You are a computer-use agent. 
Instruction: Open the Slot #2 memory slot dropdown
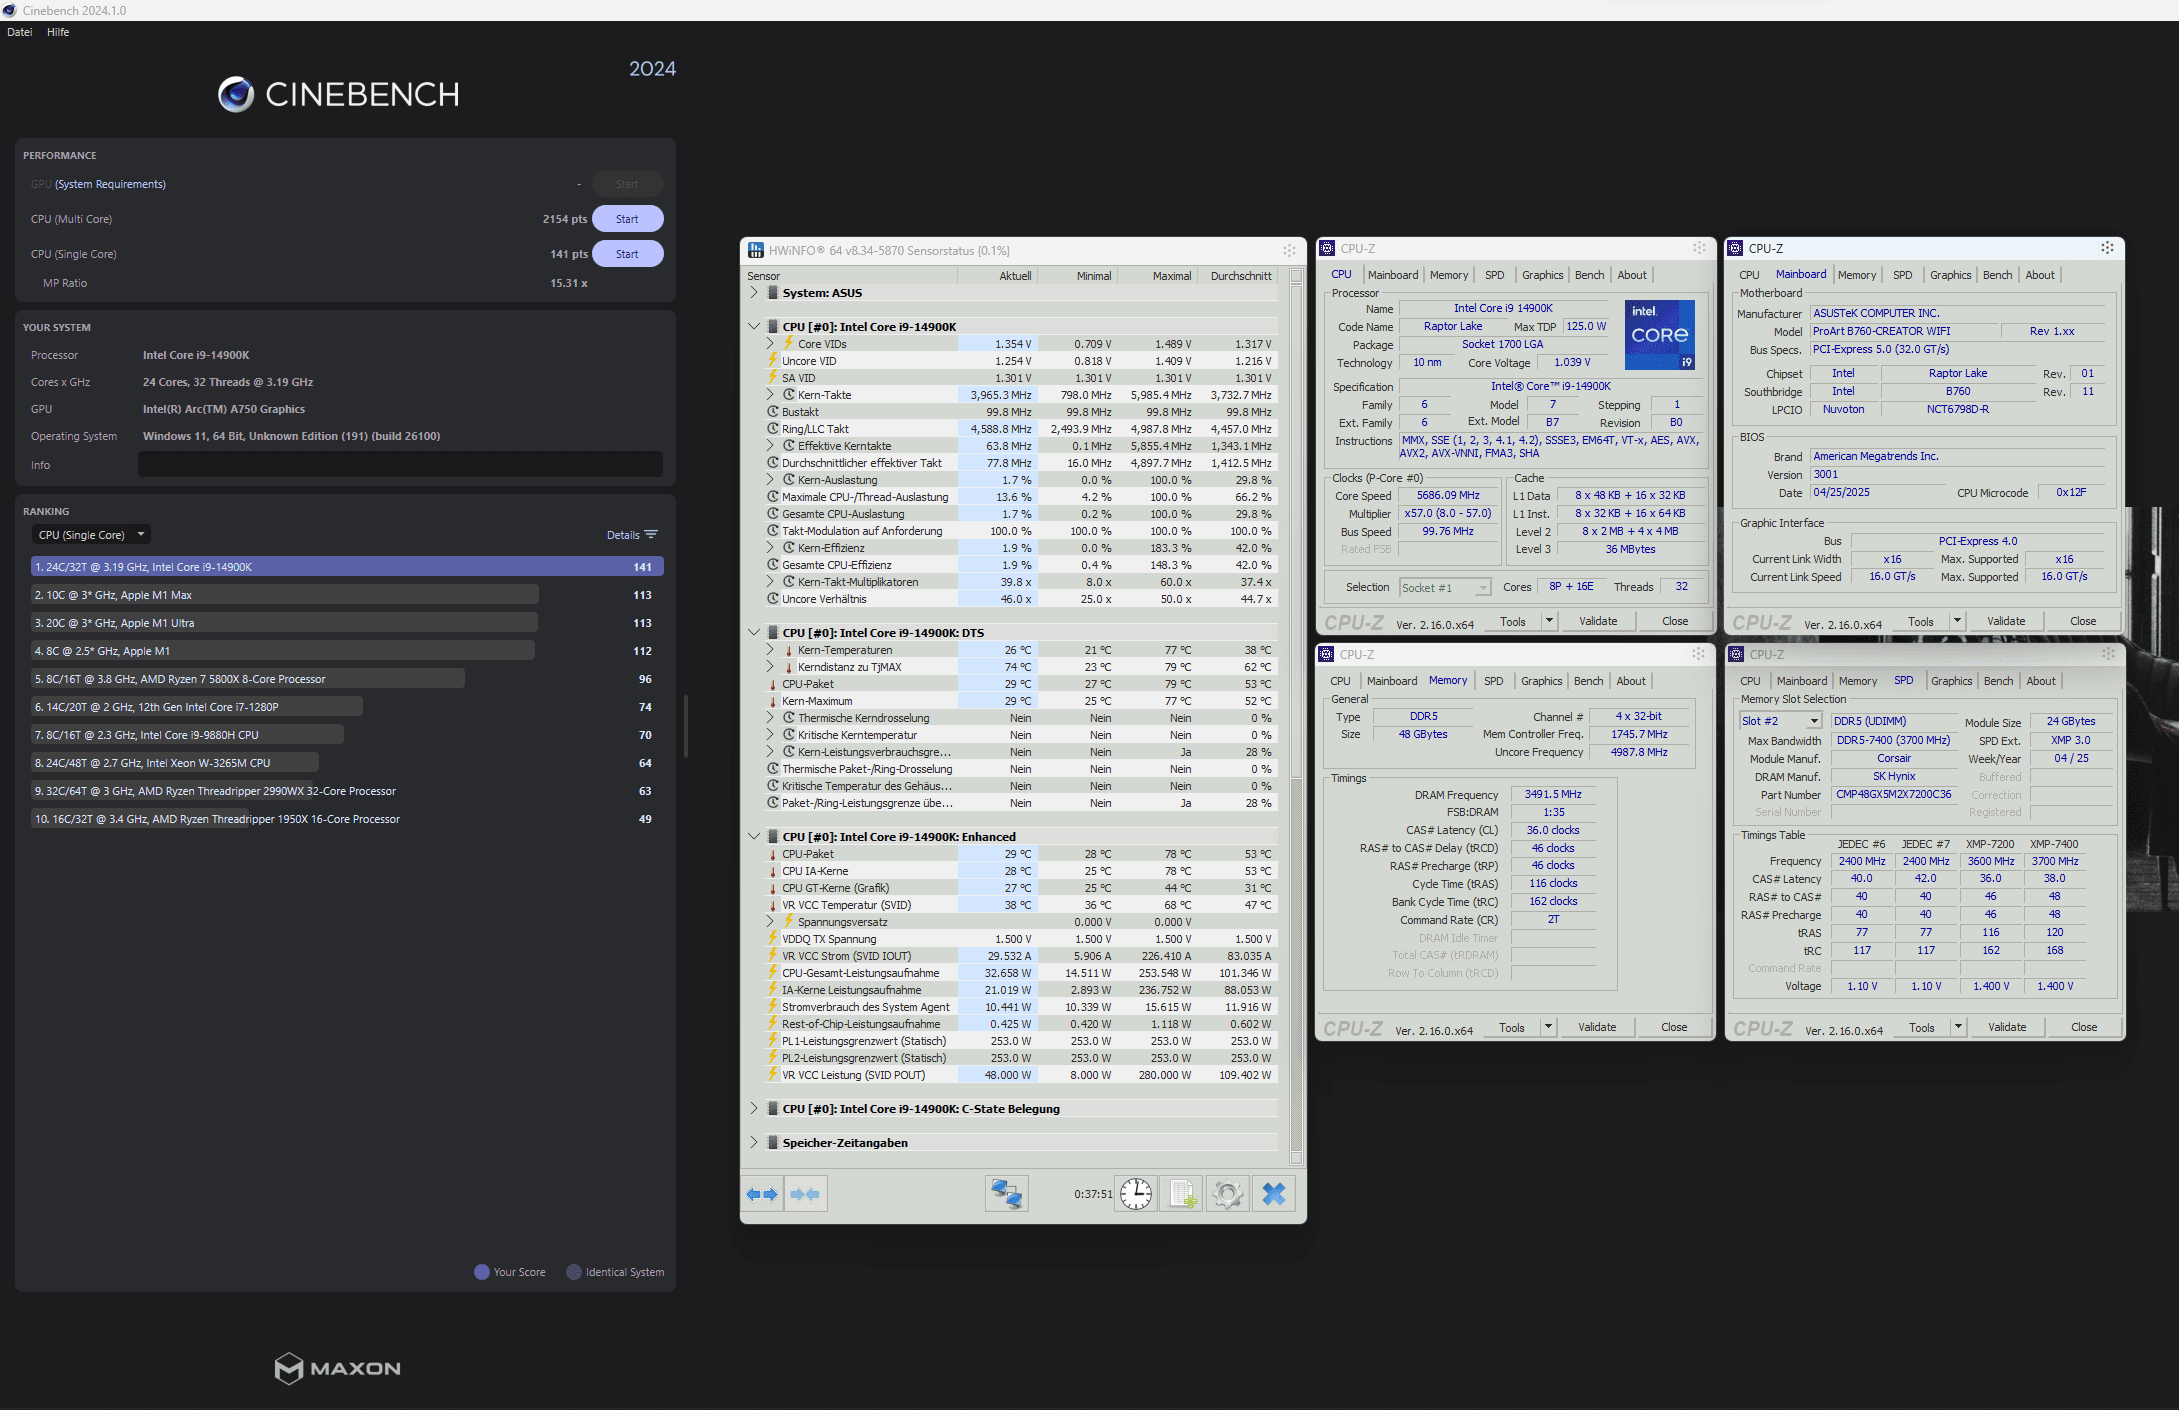[x=1780, y=721]
